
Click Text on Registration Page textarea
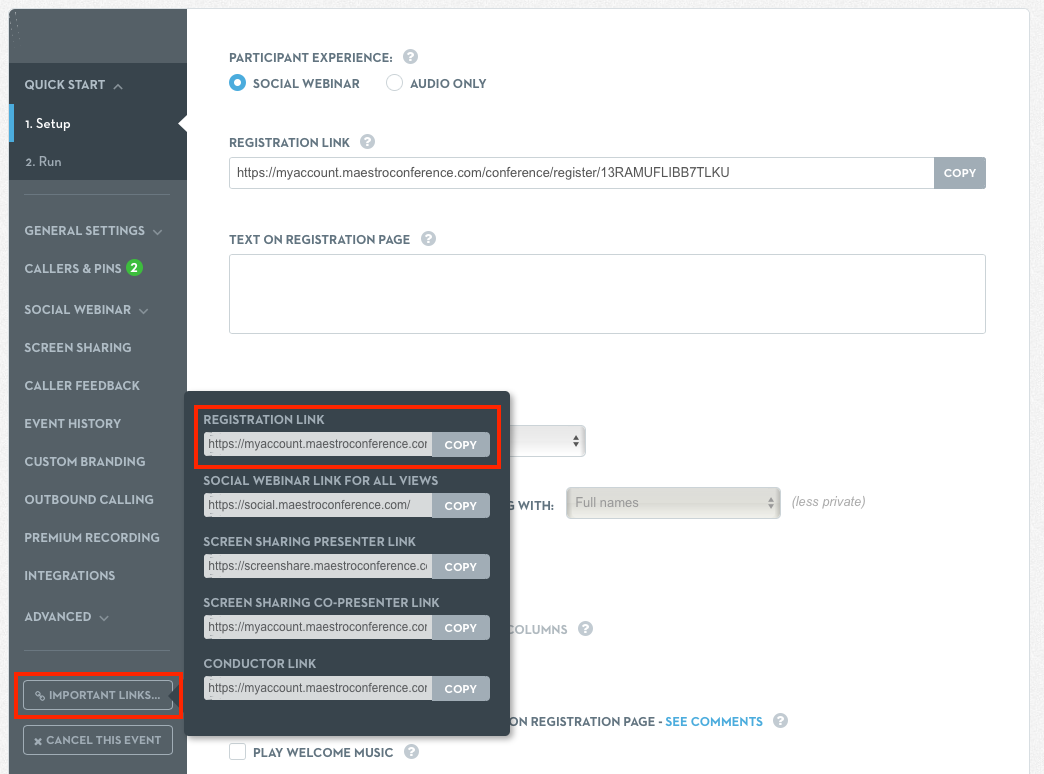607,294
